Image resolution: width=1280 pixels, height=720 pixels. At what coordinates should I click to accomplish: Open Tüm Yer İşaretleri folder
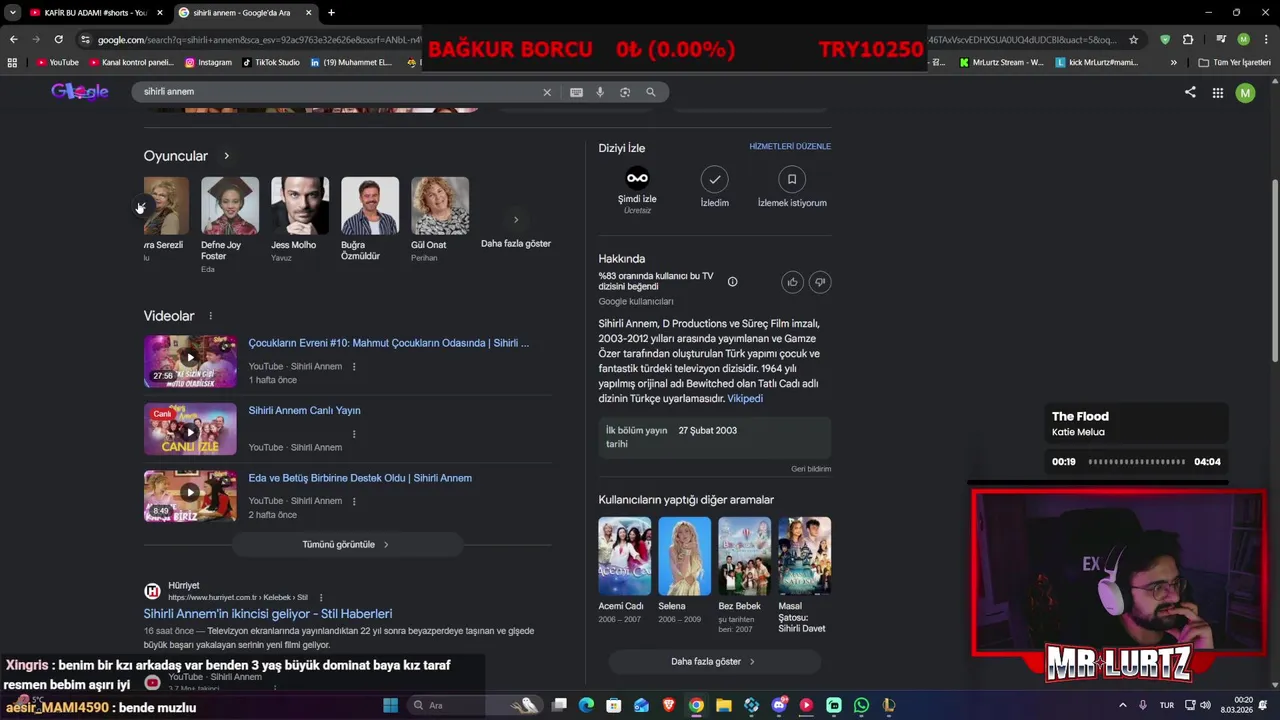click(x=1235, y=62)
